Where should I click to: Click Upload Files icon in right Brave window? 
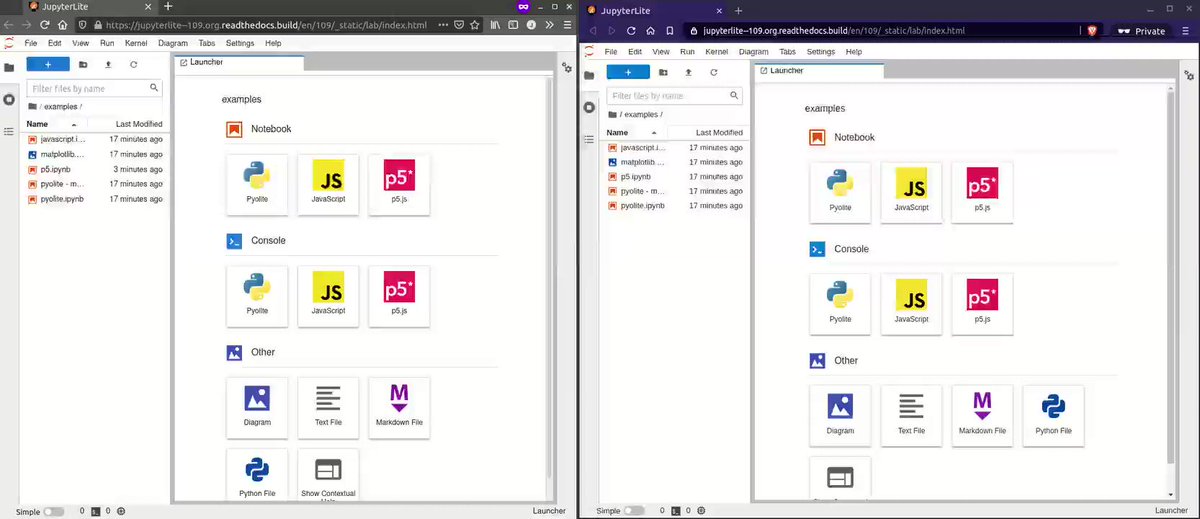coord(688,72)
